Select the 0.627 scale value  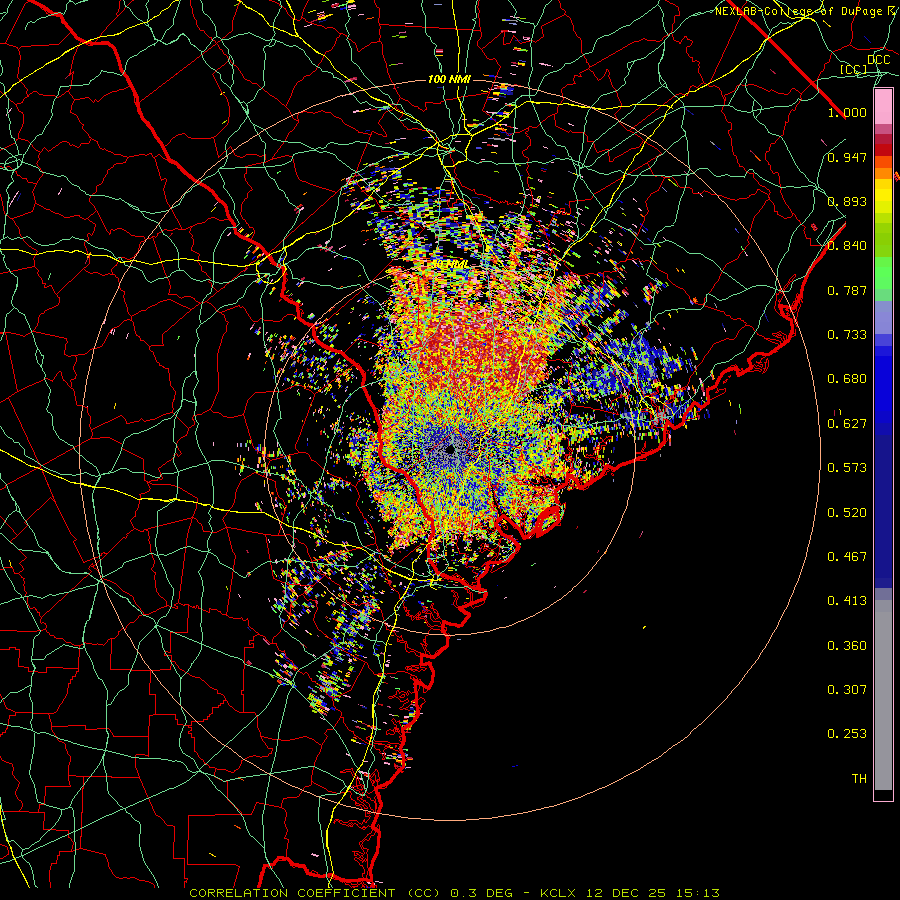[847, 424]
